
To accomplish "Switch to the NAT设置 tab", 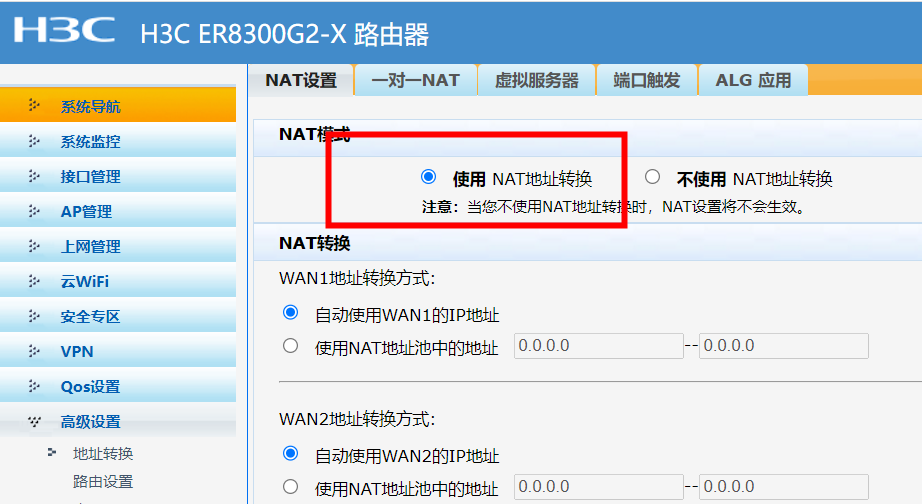I will [x=301, y=80].
